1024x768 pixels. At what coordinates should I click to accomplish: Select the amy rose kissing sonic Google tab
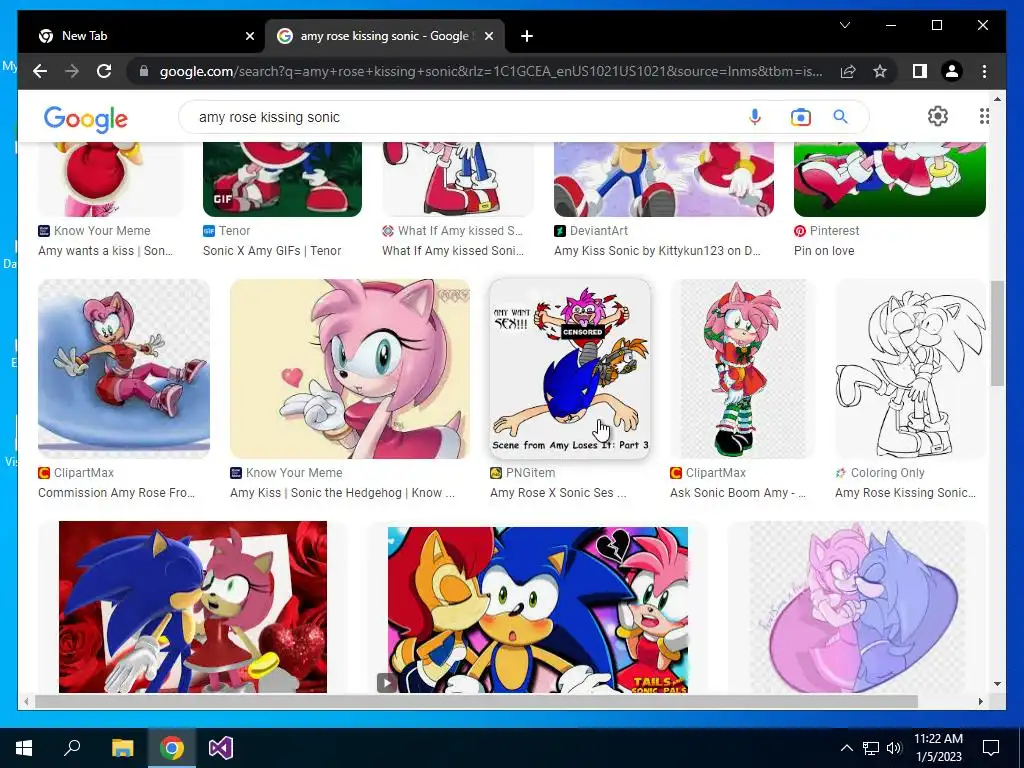384,36
